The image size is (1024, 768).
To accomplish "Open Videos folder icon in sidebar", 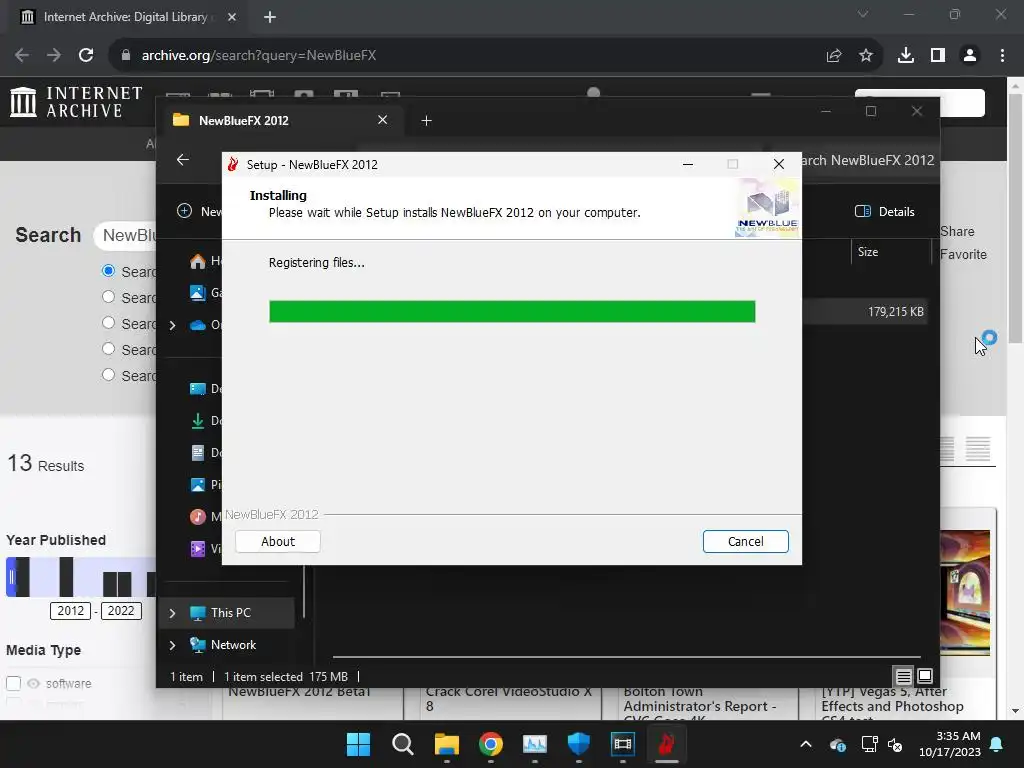I will tap(198, 549).
